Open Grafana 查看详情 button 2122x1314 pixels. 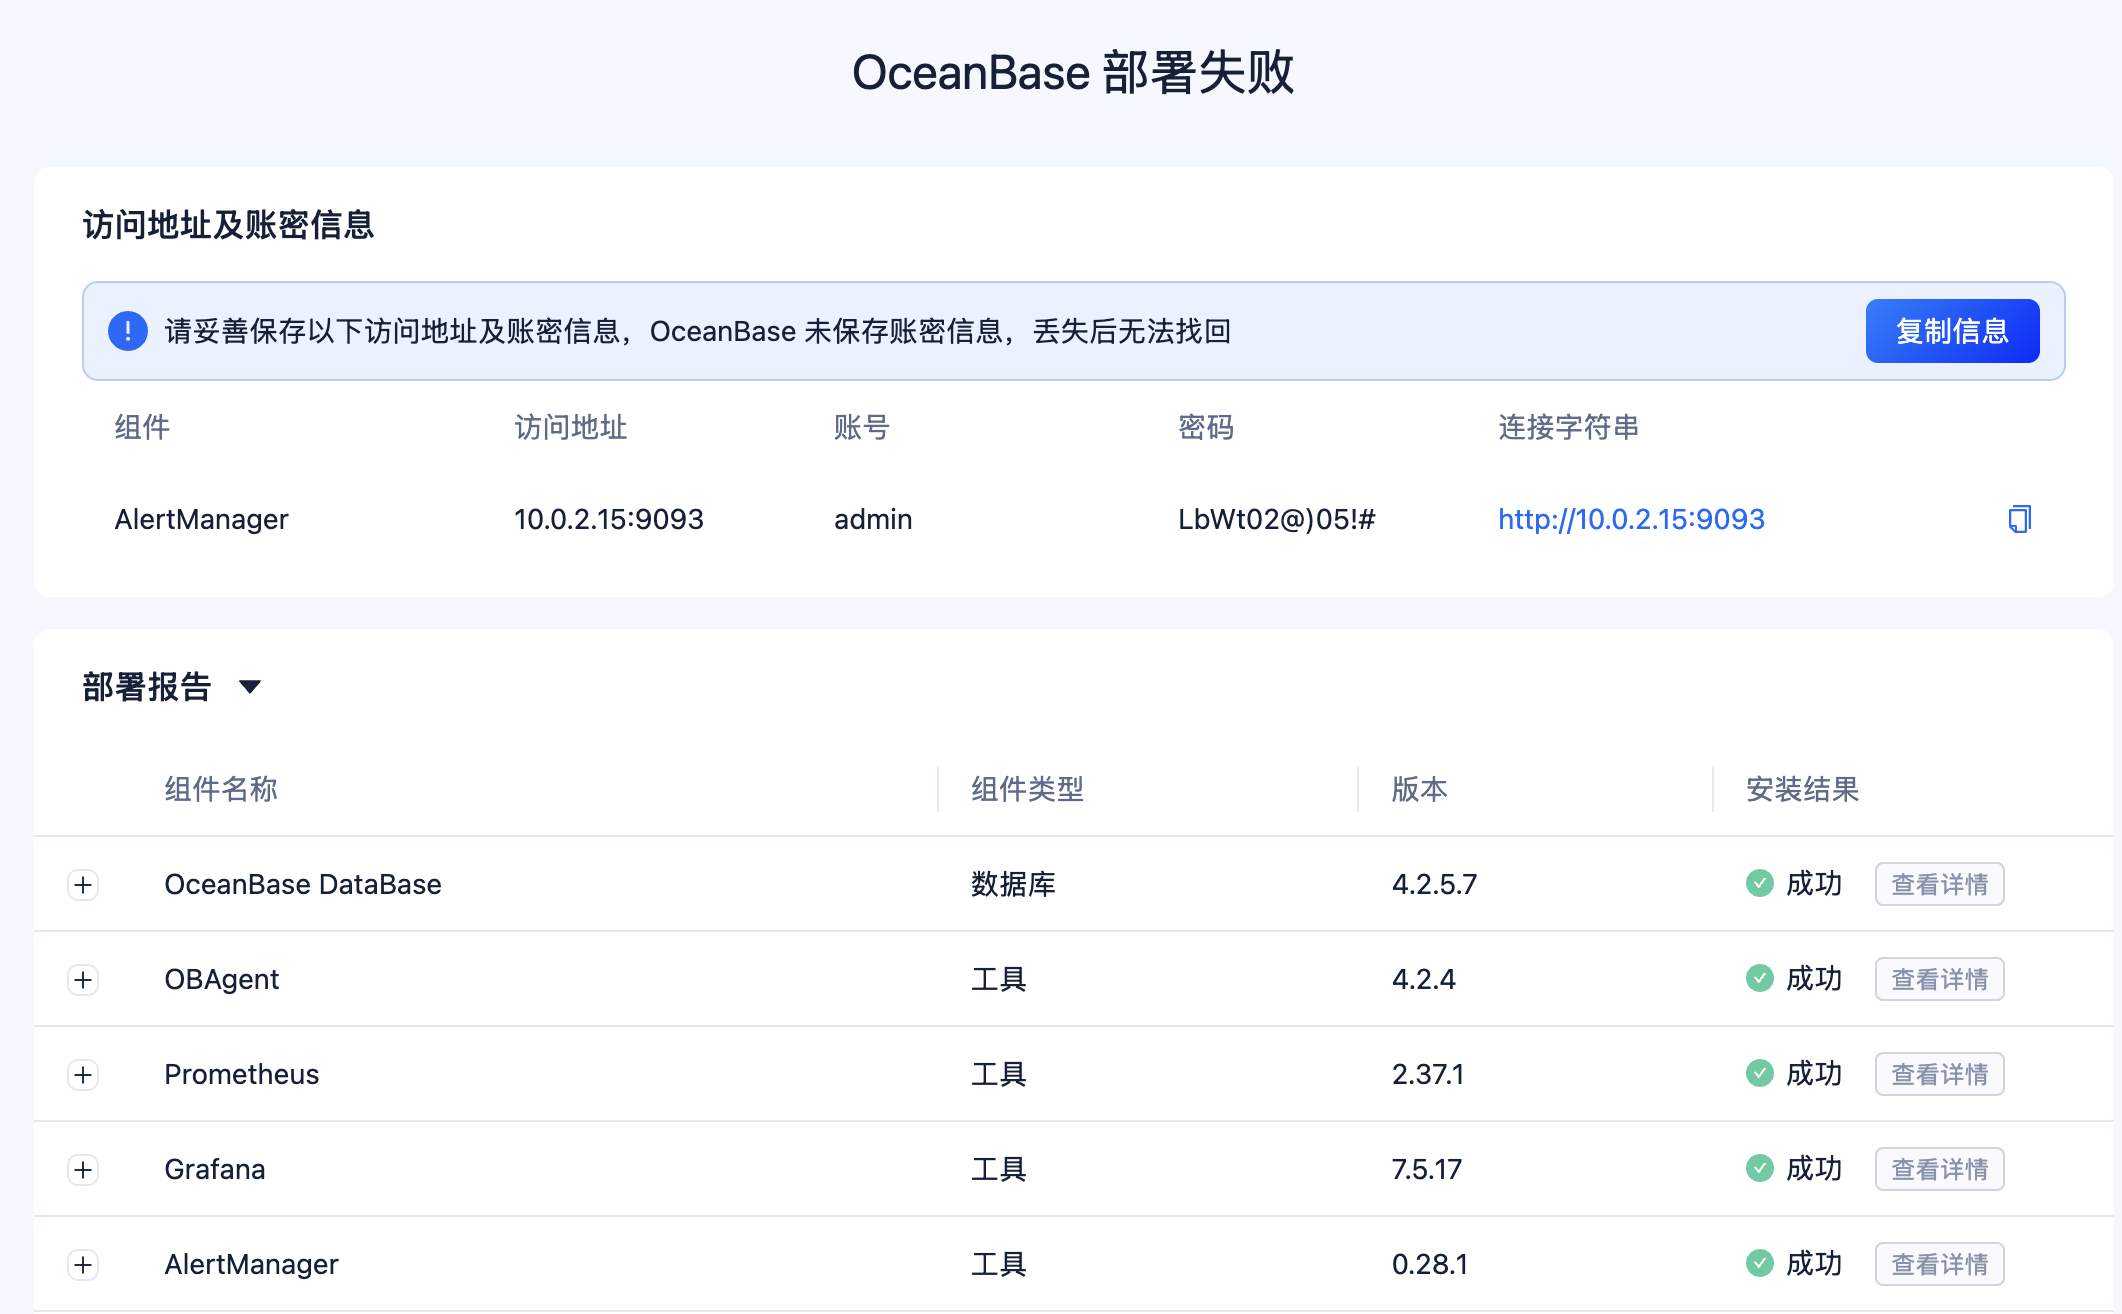[1938, 1169]
